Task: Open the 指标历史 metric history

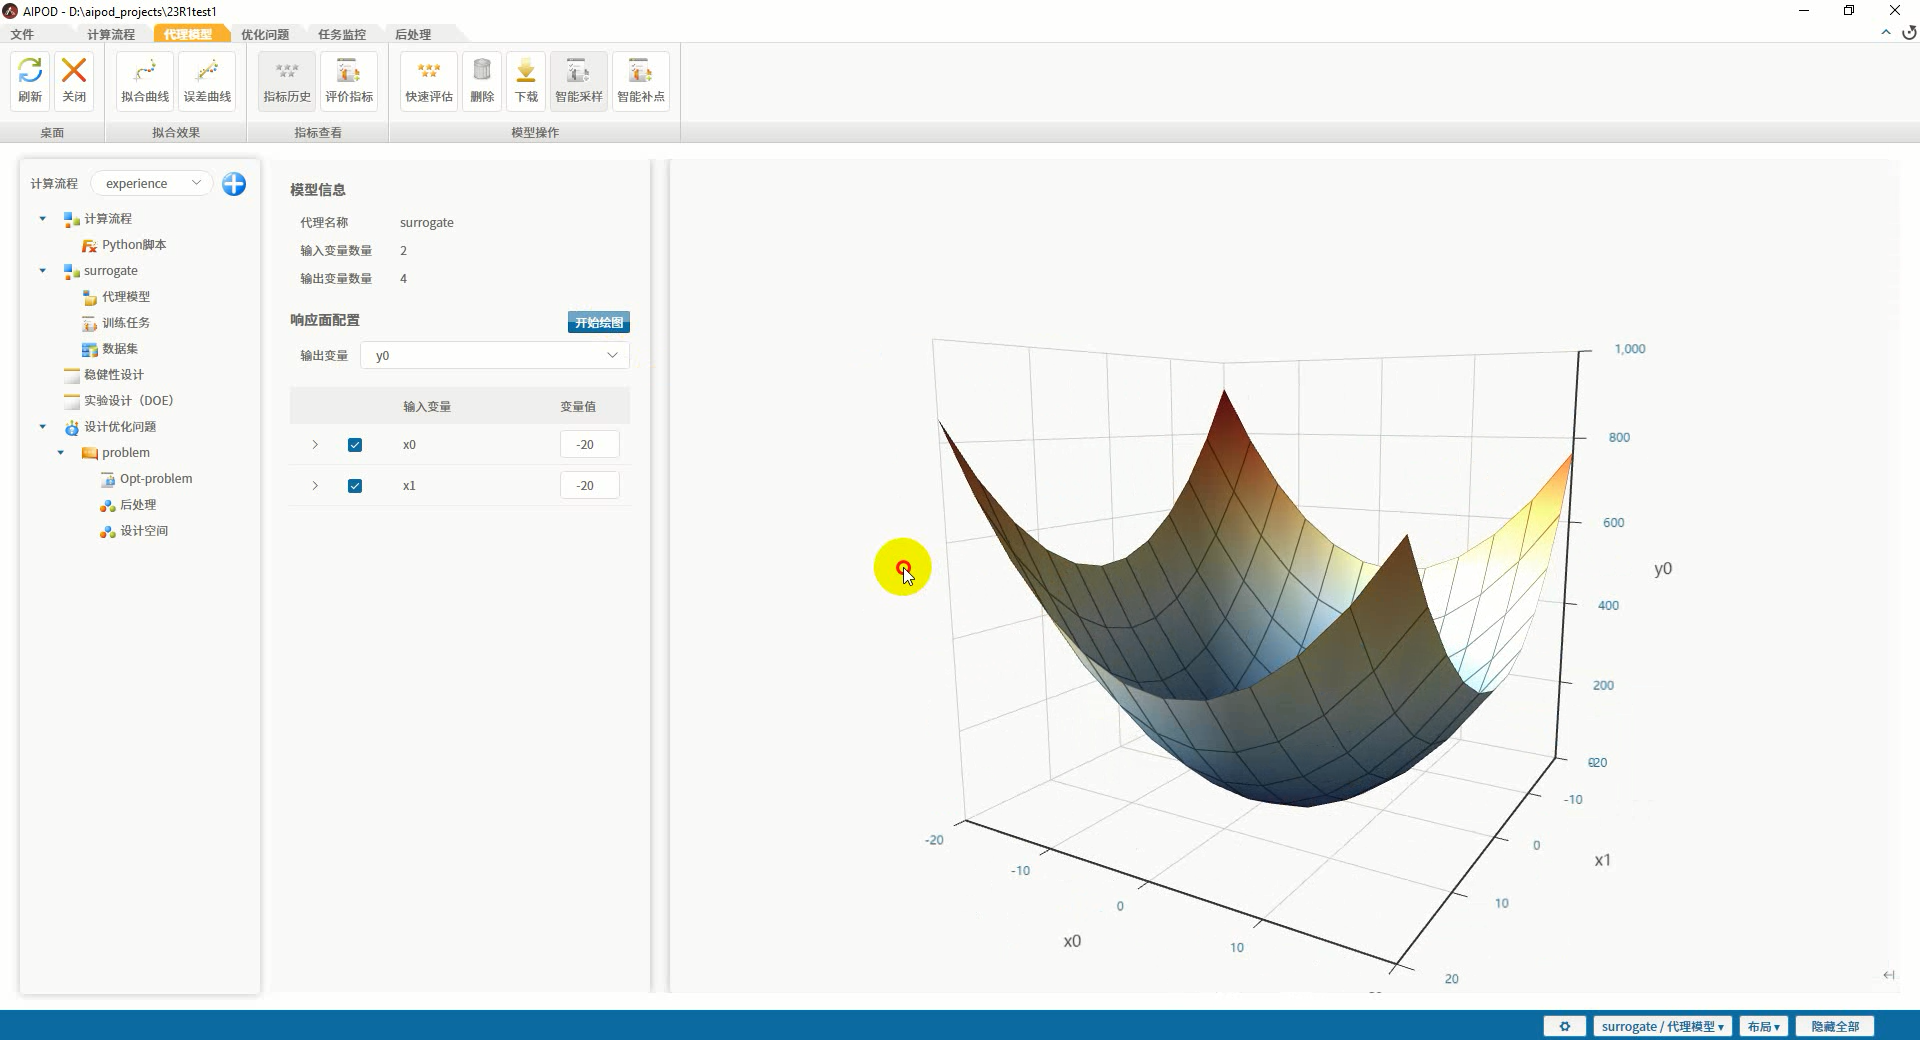Action: click(287, 80)
